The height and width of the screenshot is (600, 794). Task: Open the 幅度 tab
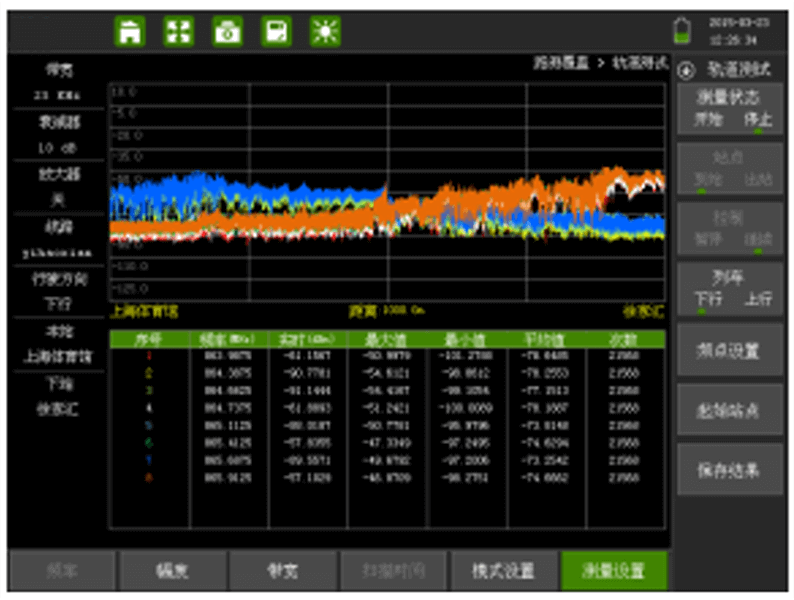[x=170, y=571]
